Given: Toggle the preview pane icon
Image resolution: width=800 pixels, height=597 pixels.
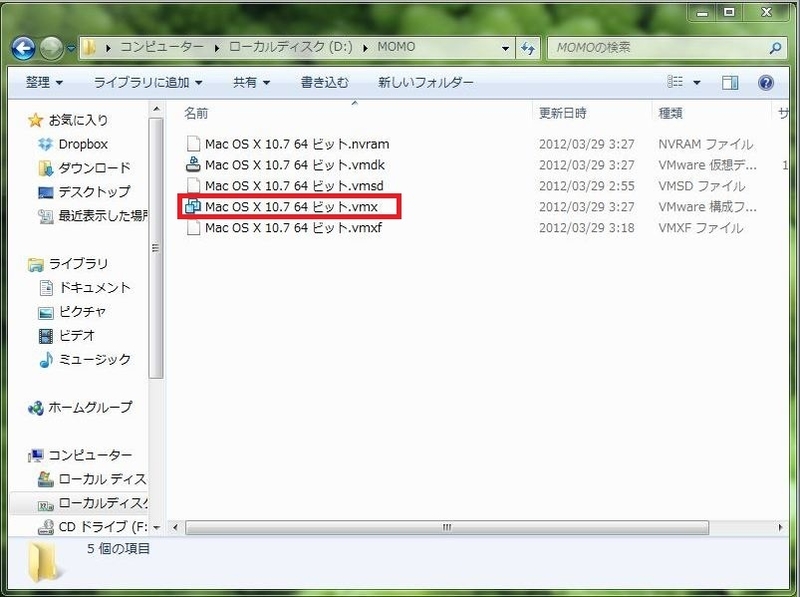Looking at the screenshot, I should click(730, 83).
